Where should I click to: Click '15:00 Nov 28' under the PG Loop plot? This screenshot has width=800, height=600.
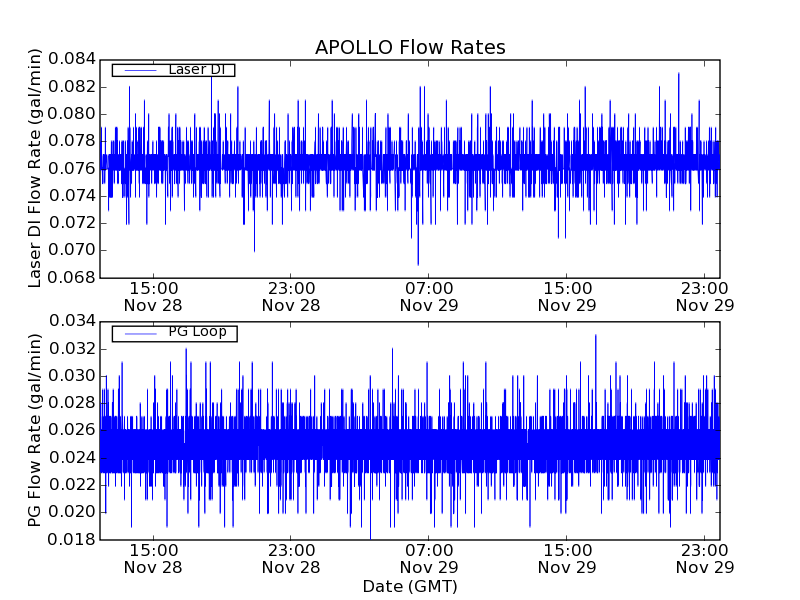(153, 559)
